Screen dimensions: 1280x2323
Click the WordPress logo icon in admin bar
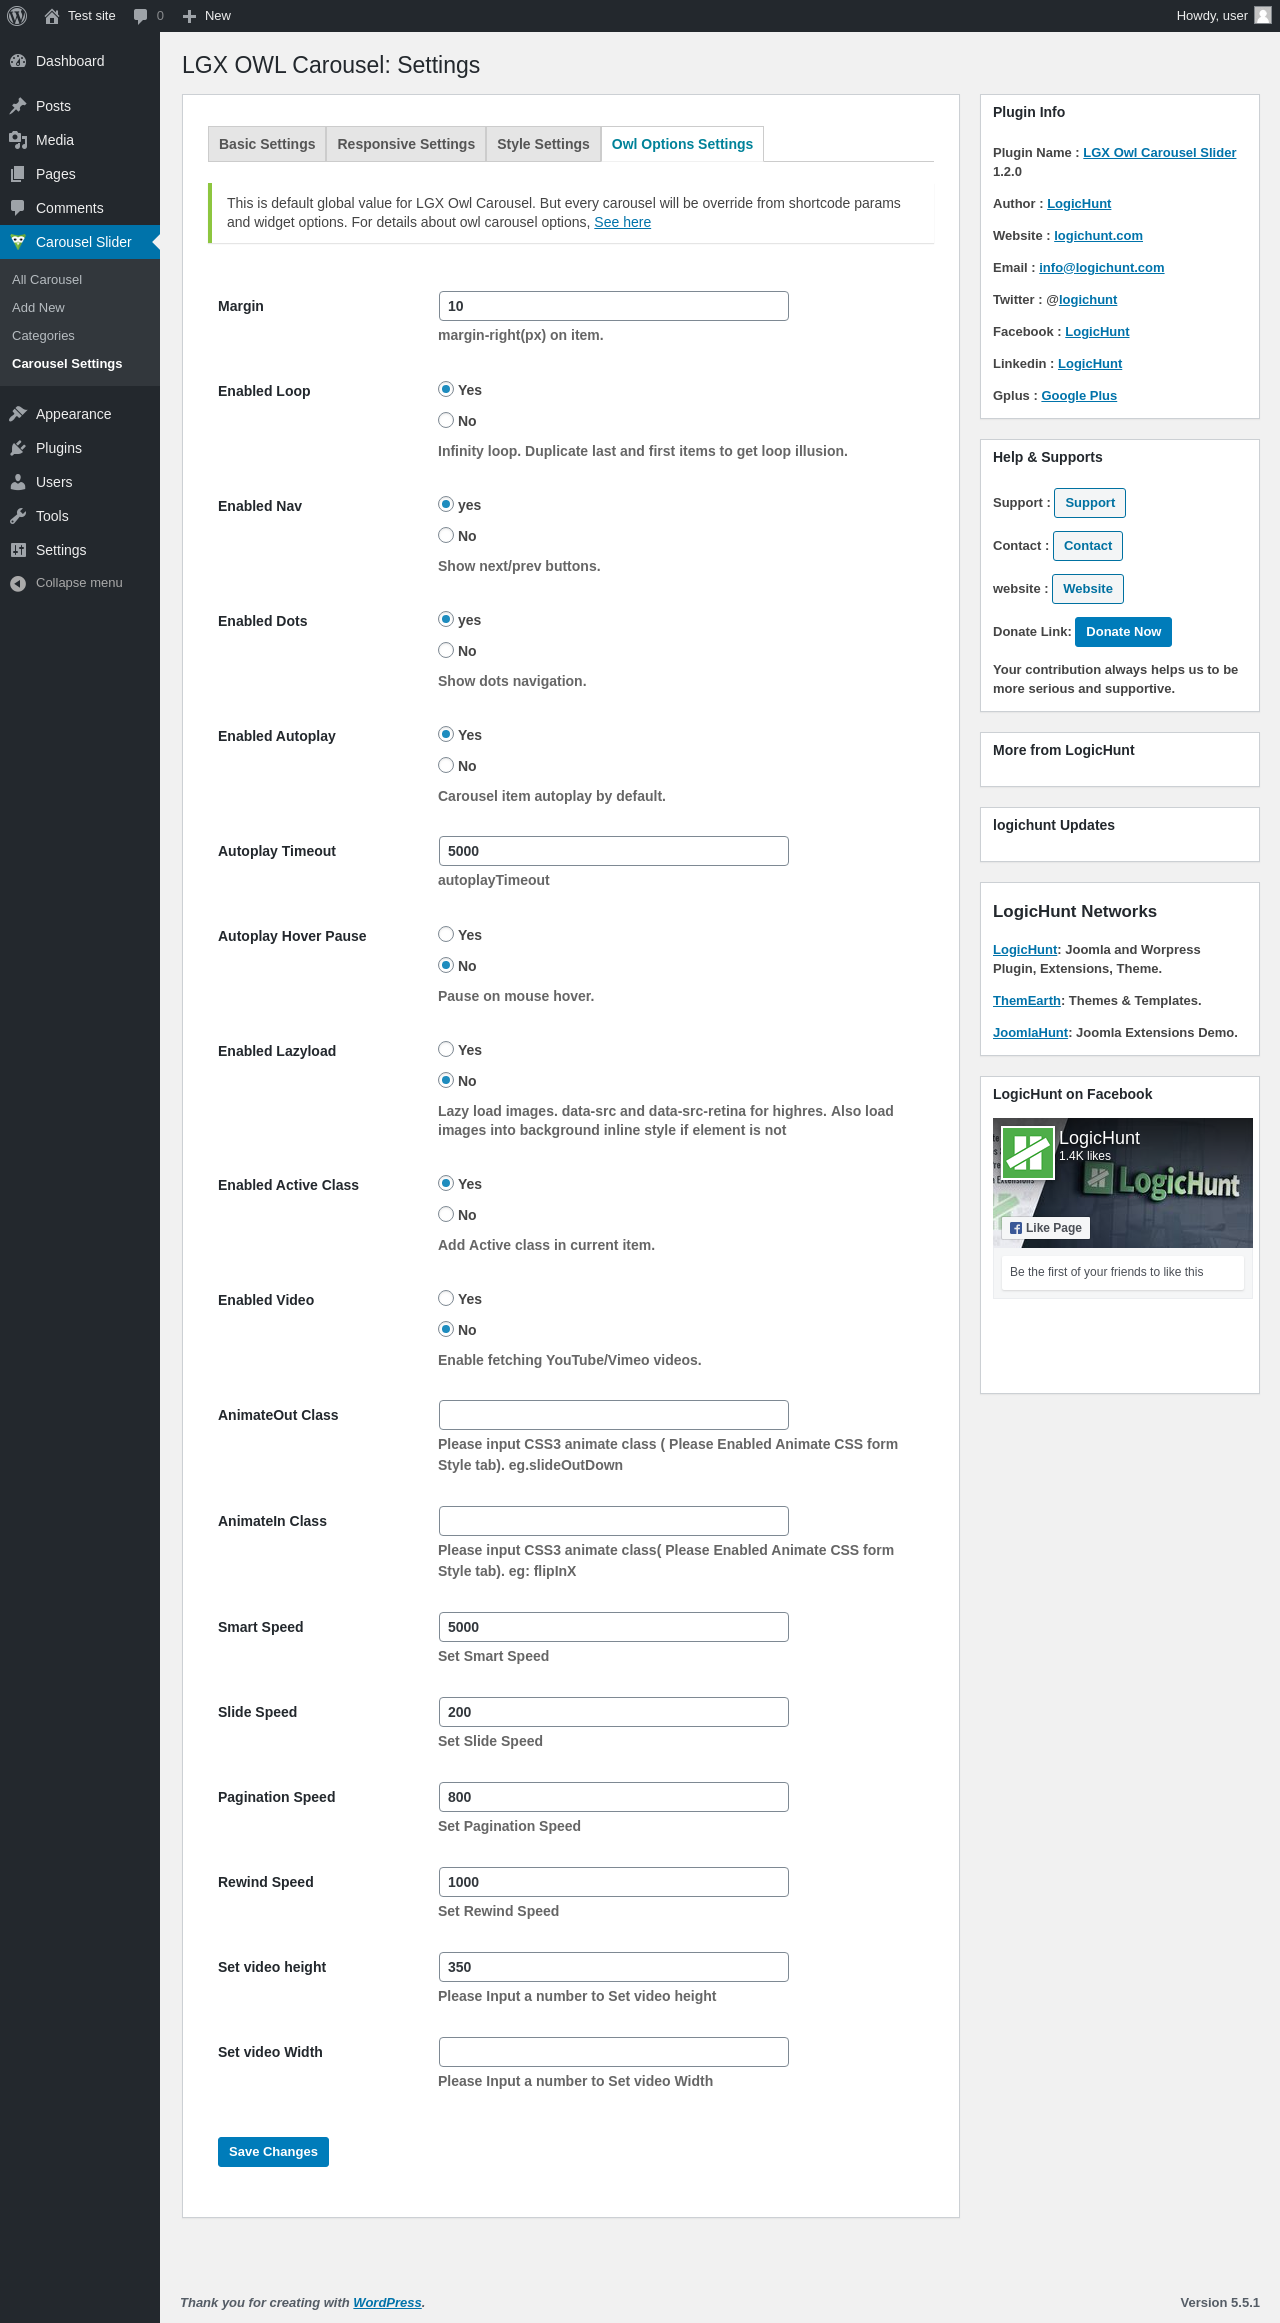click(x=17, y=16)
